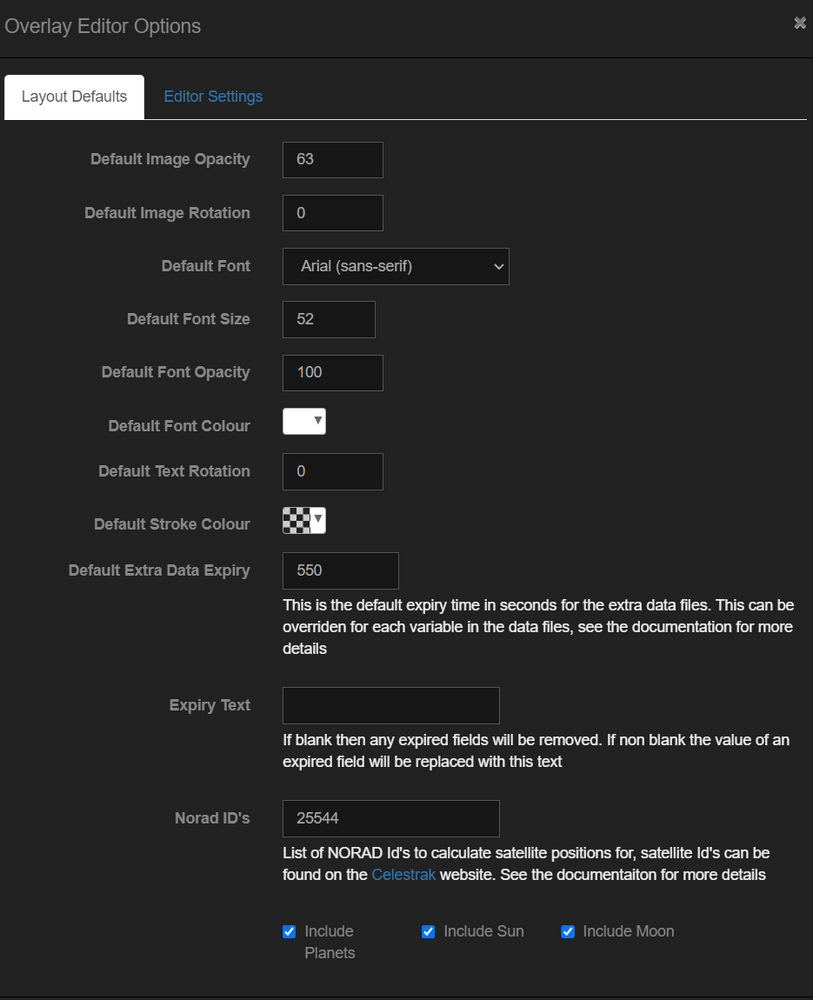
Task: Toggle the Include Moon checkbox
Action: tap(567, 931)
